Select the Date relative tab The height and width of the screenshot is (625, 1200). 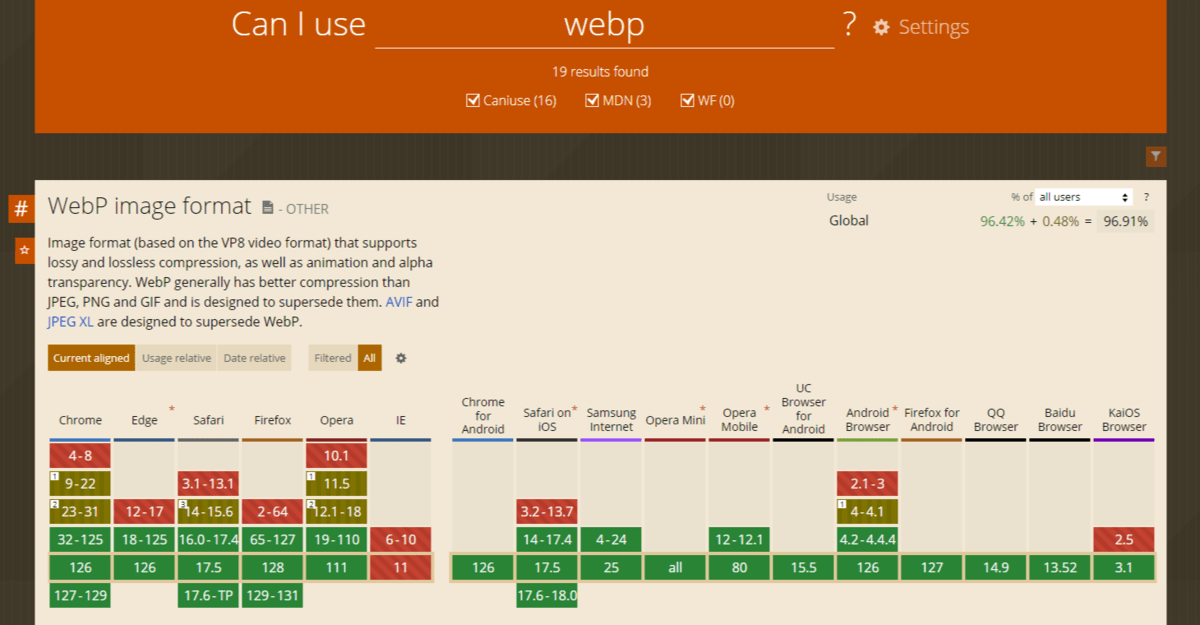[x=255, y=358]
